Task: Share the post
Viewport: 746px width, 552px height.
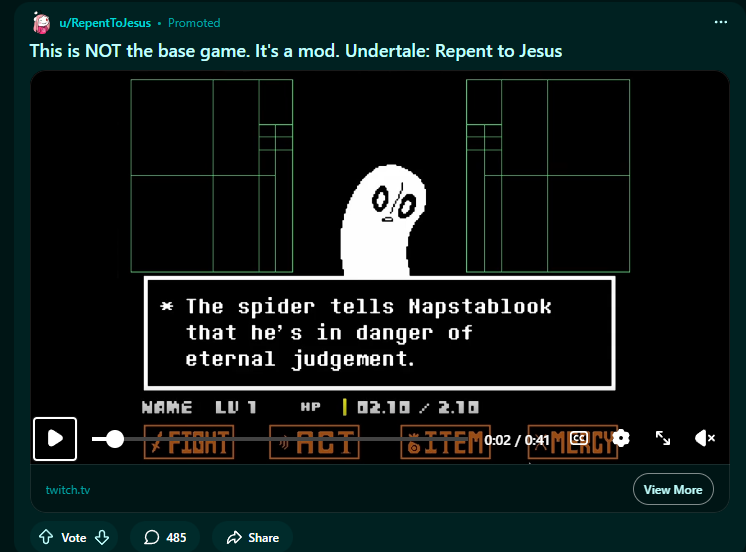Action: pyautogui.click(x=253, y=537)
